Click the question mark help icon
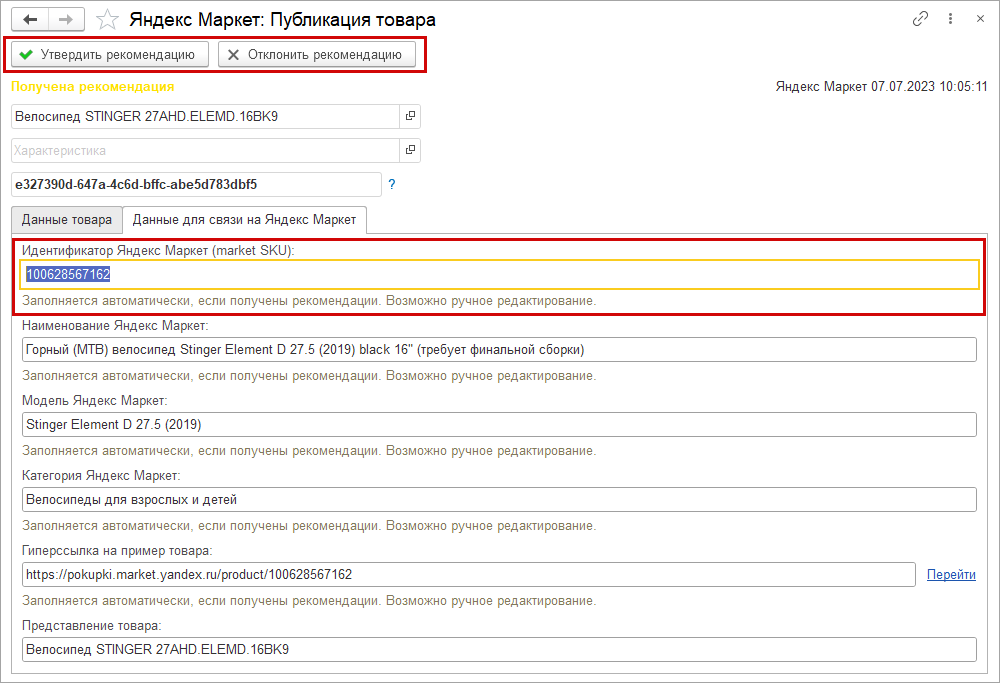This screenshot has height=683, width=1000. [392, 184]
